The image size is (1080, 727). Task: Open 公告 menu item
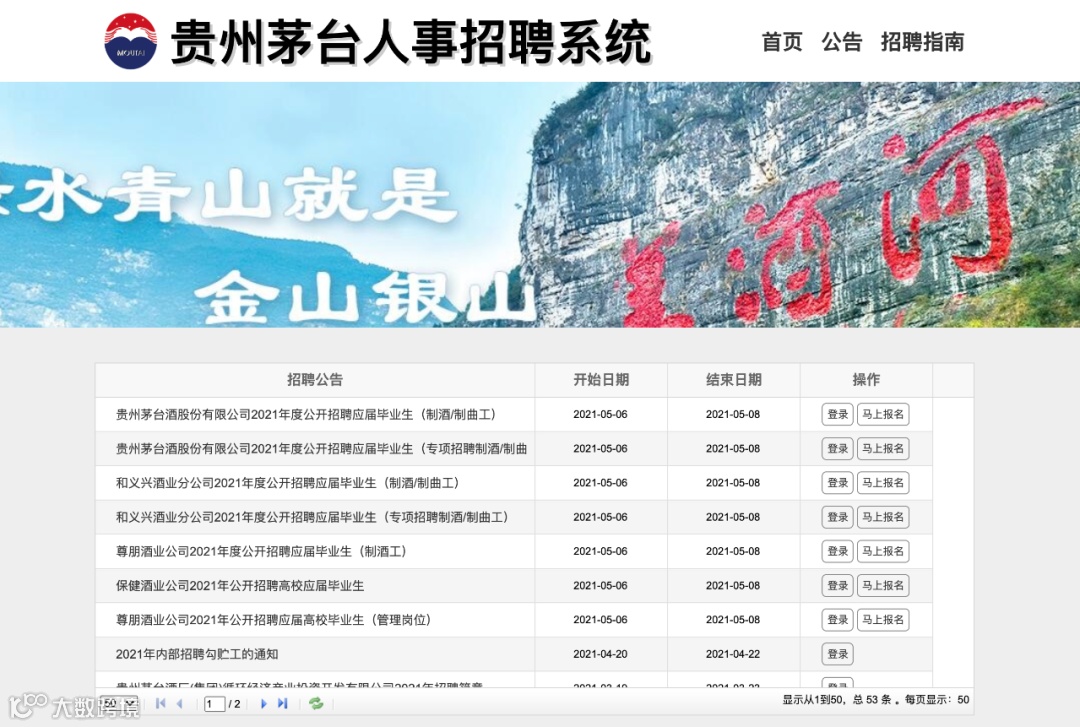(x=842, y=41)
